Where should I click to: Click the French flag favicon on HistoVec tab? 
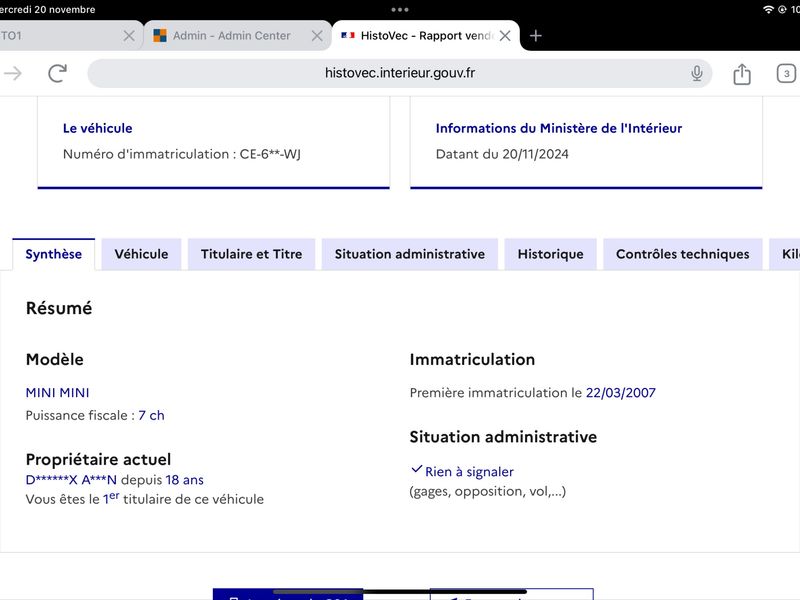pos(348,35)
